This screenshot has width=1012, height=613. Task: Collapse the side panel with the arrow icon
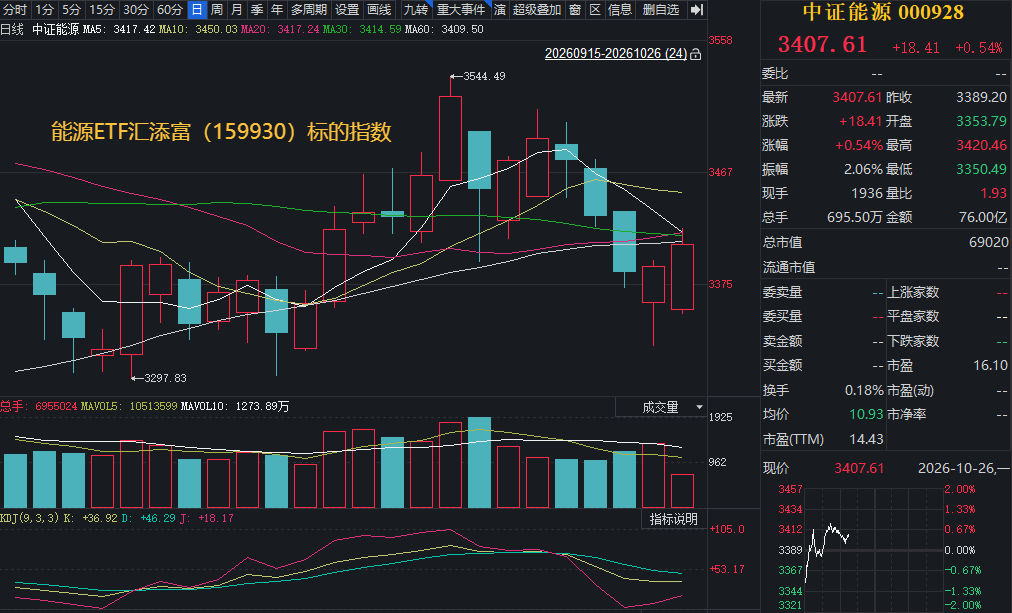pos(696,10)
